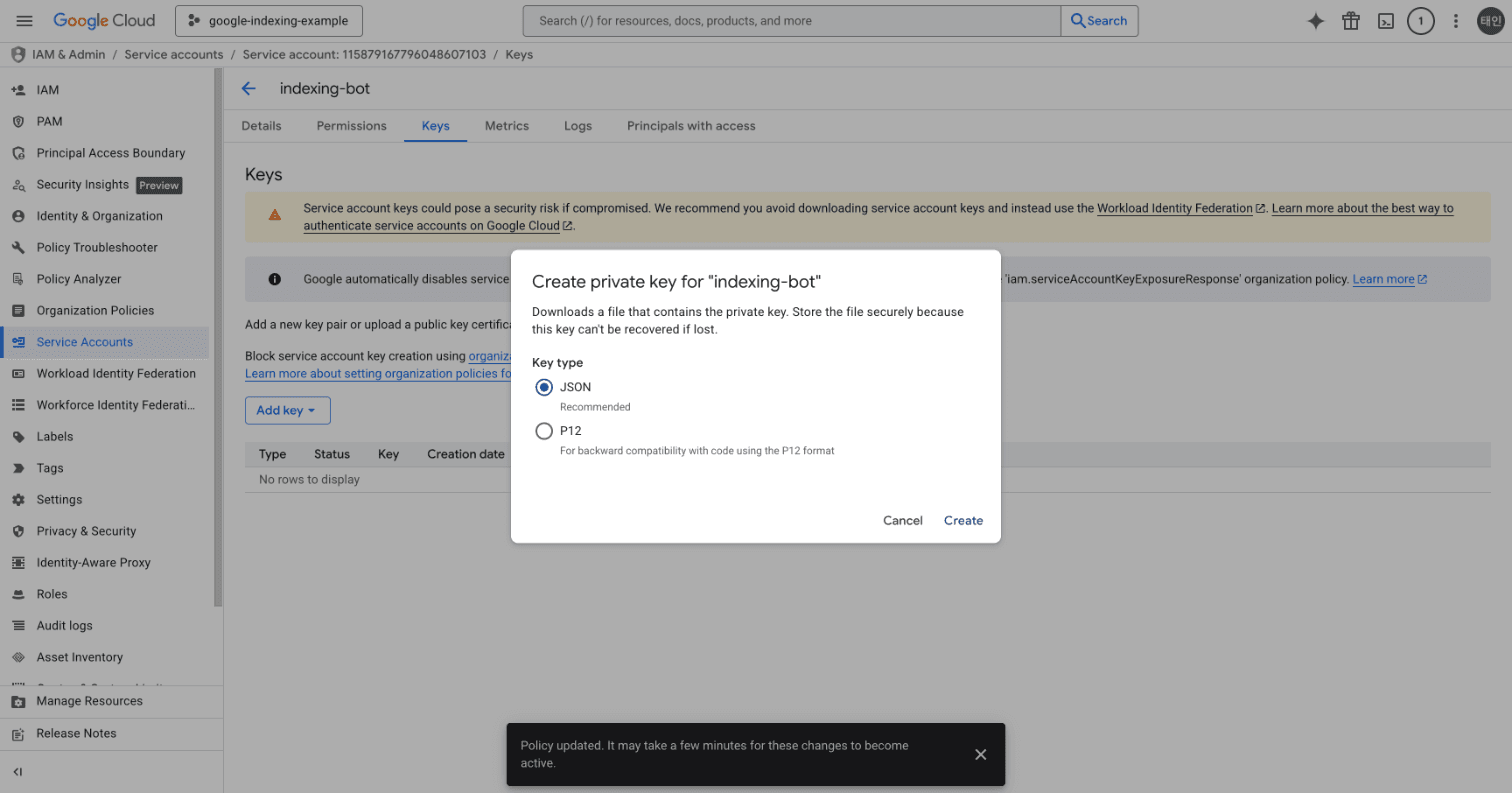Open the google-indexing-example project selector
The height and width of the screenshot is (793, 1512).
click(x=268, y=21)
